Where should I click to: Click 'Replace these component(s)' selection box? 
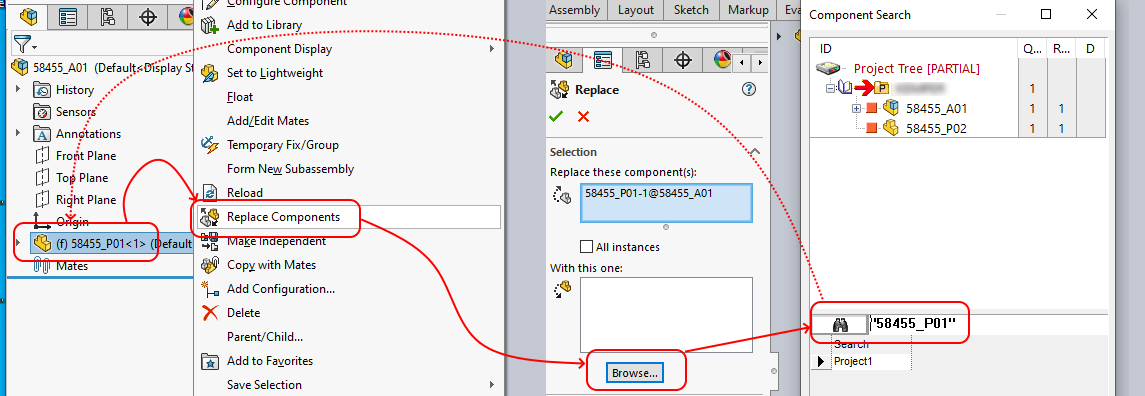point(666,203)
